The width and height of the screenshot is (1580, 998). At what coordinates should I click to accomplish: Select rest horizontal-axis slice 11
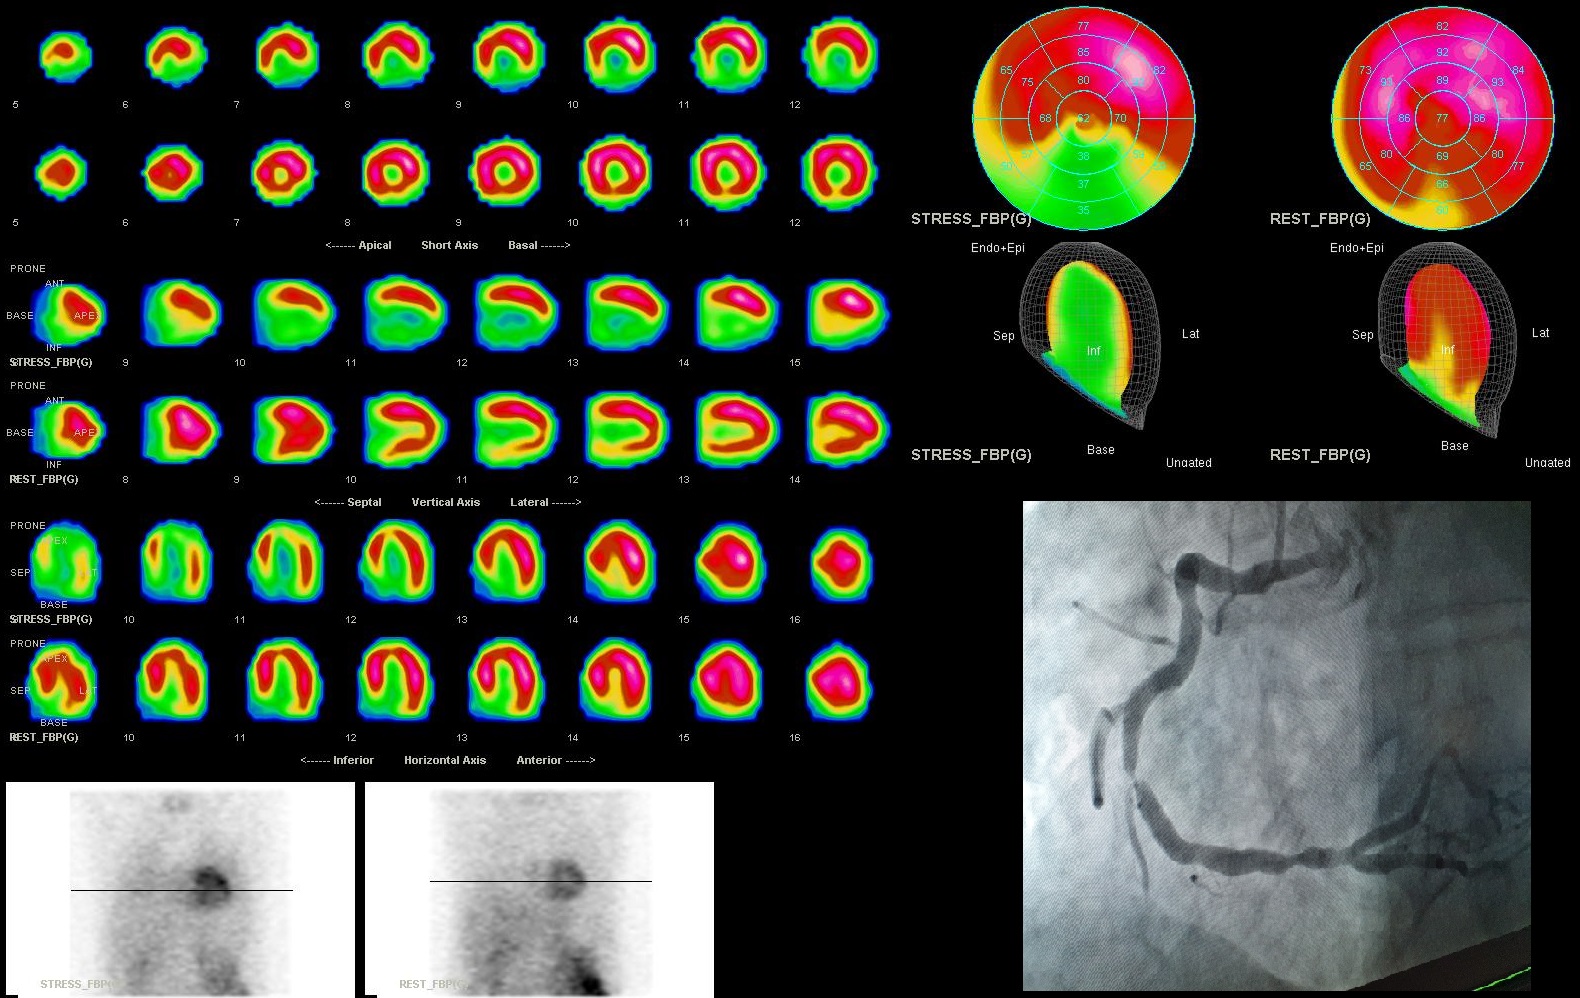[286, 680]
